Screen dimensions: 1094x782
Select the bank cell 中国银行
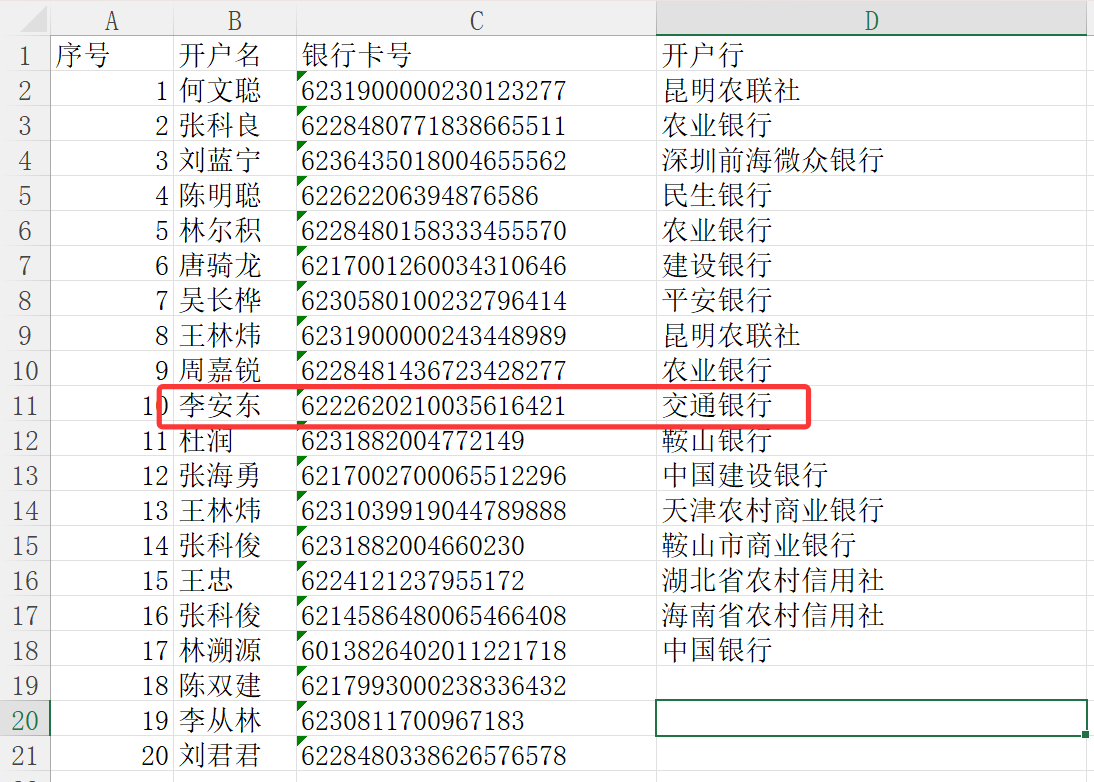point(871,650)
